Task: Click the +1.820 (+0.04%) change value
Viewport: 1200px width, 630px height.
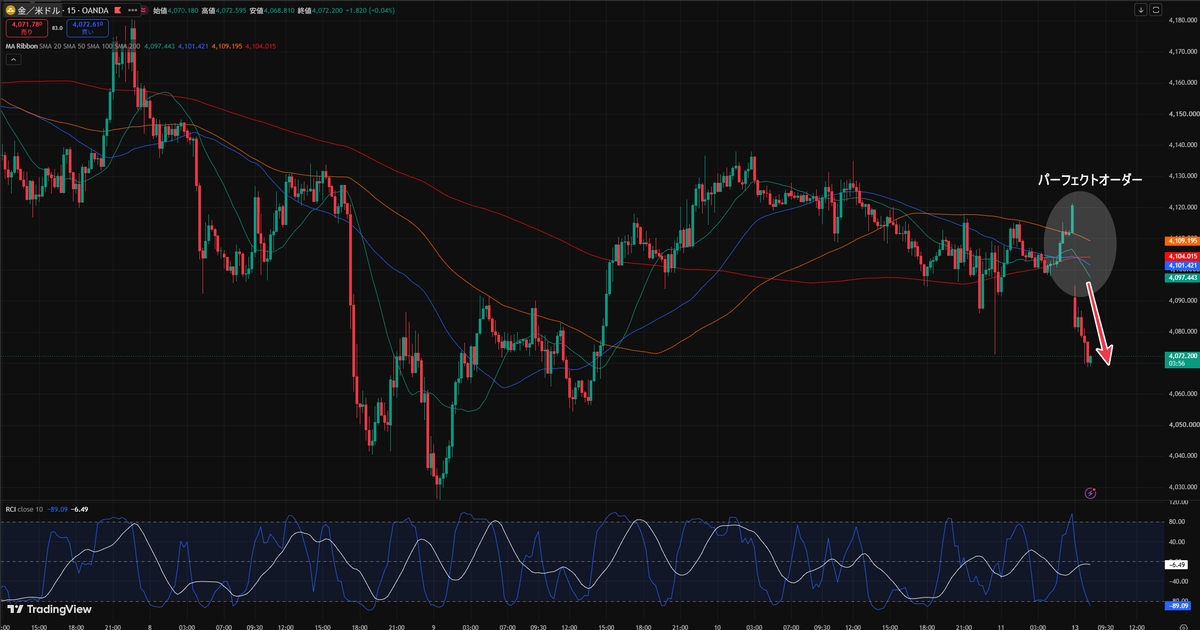Action: coord(372,10)
